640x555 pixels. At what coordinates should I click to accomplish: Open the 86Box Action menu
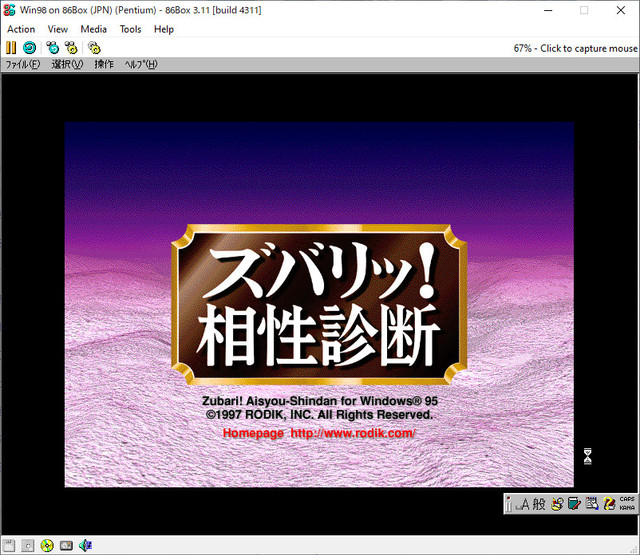(x=21, y=29)
